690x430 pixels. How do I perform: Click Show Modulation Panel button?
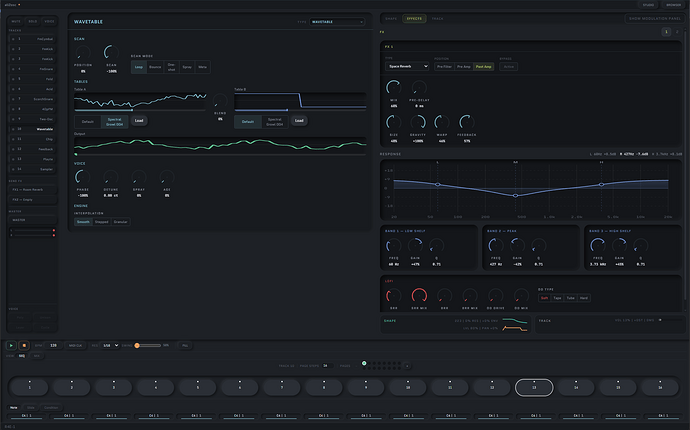pos(655,18)
